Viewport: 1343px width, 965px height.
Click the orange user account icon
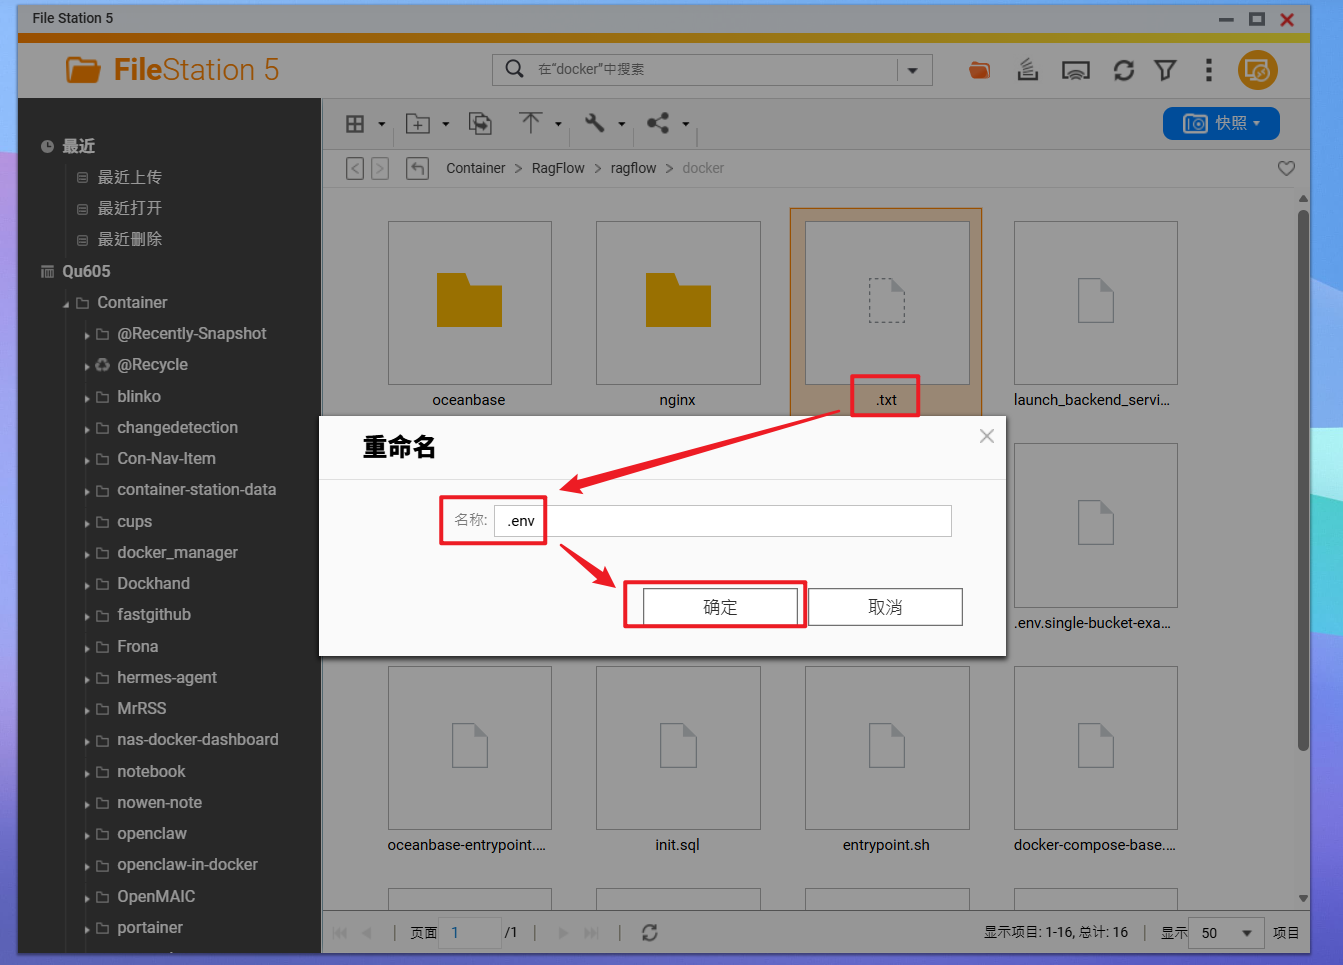pyautogui.click(x=1258, y=70)
